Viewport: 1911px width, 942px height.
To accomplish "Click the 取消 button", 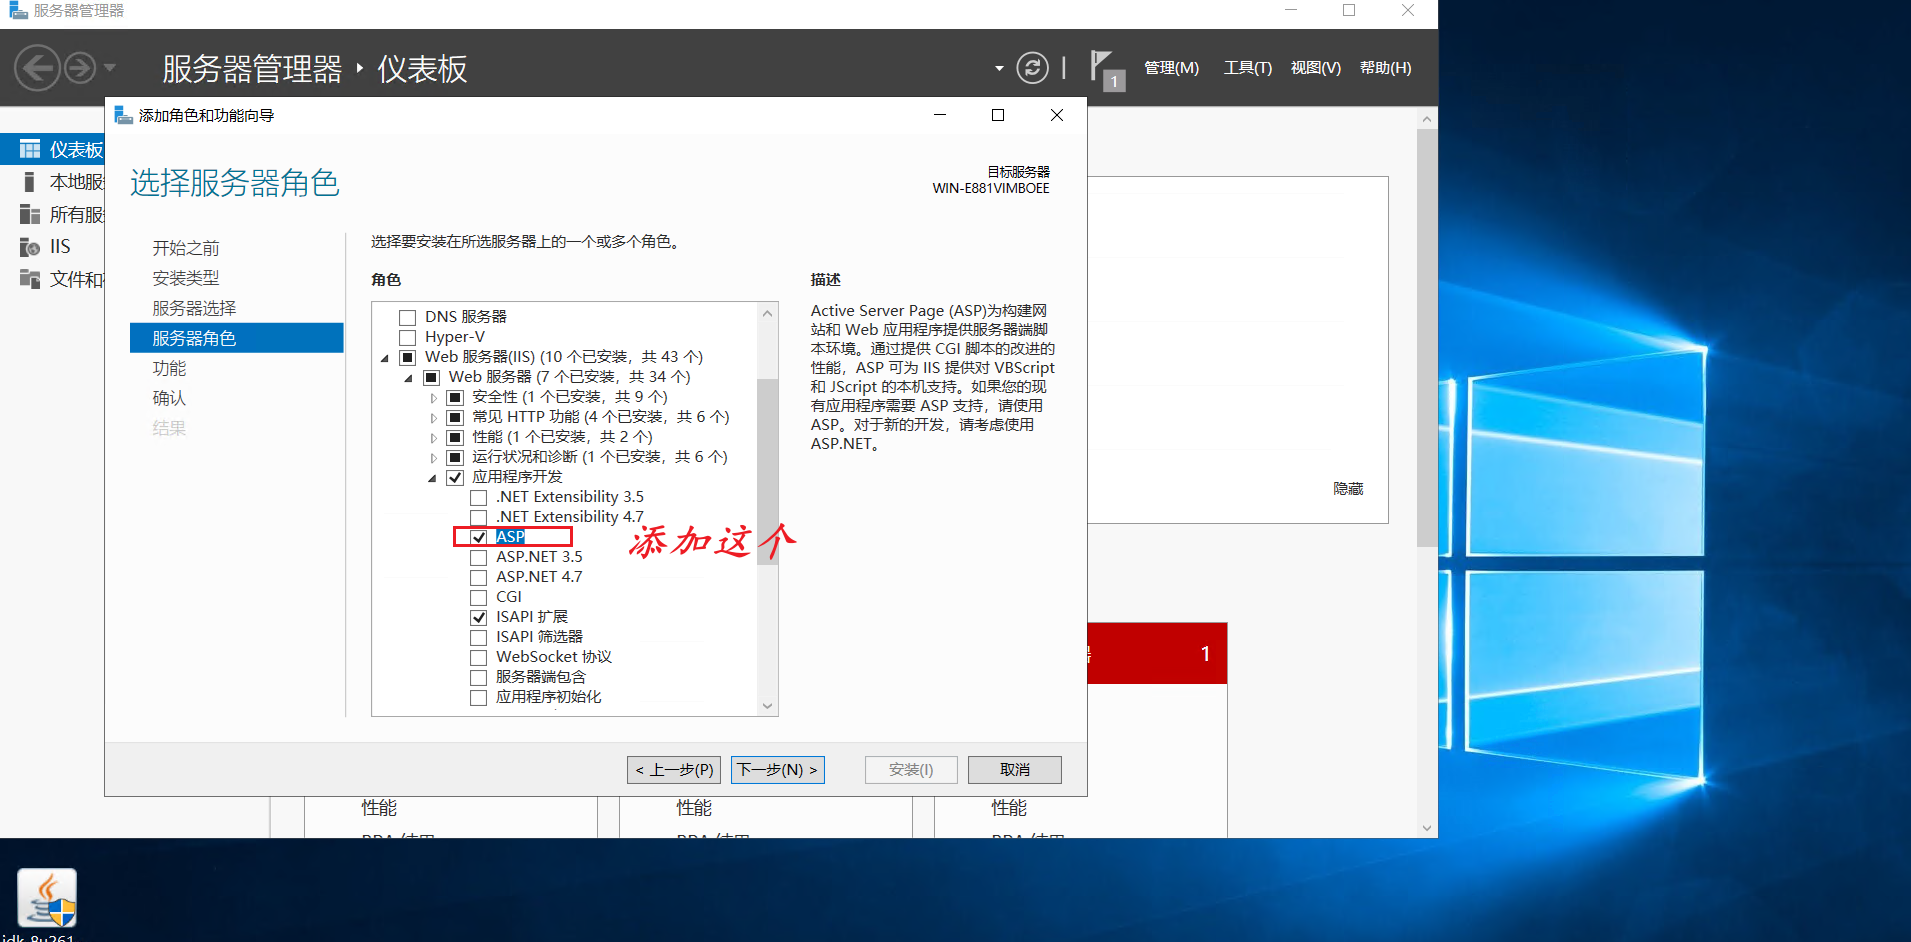I will coord(1015,770).
